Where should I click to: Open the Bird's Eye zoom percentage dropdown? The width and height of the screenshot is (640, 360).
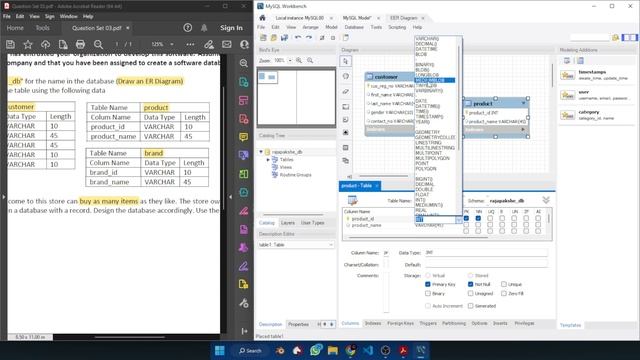(x=290, y=60)
